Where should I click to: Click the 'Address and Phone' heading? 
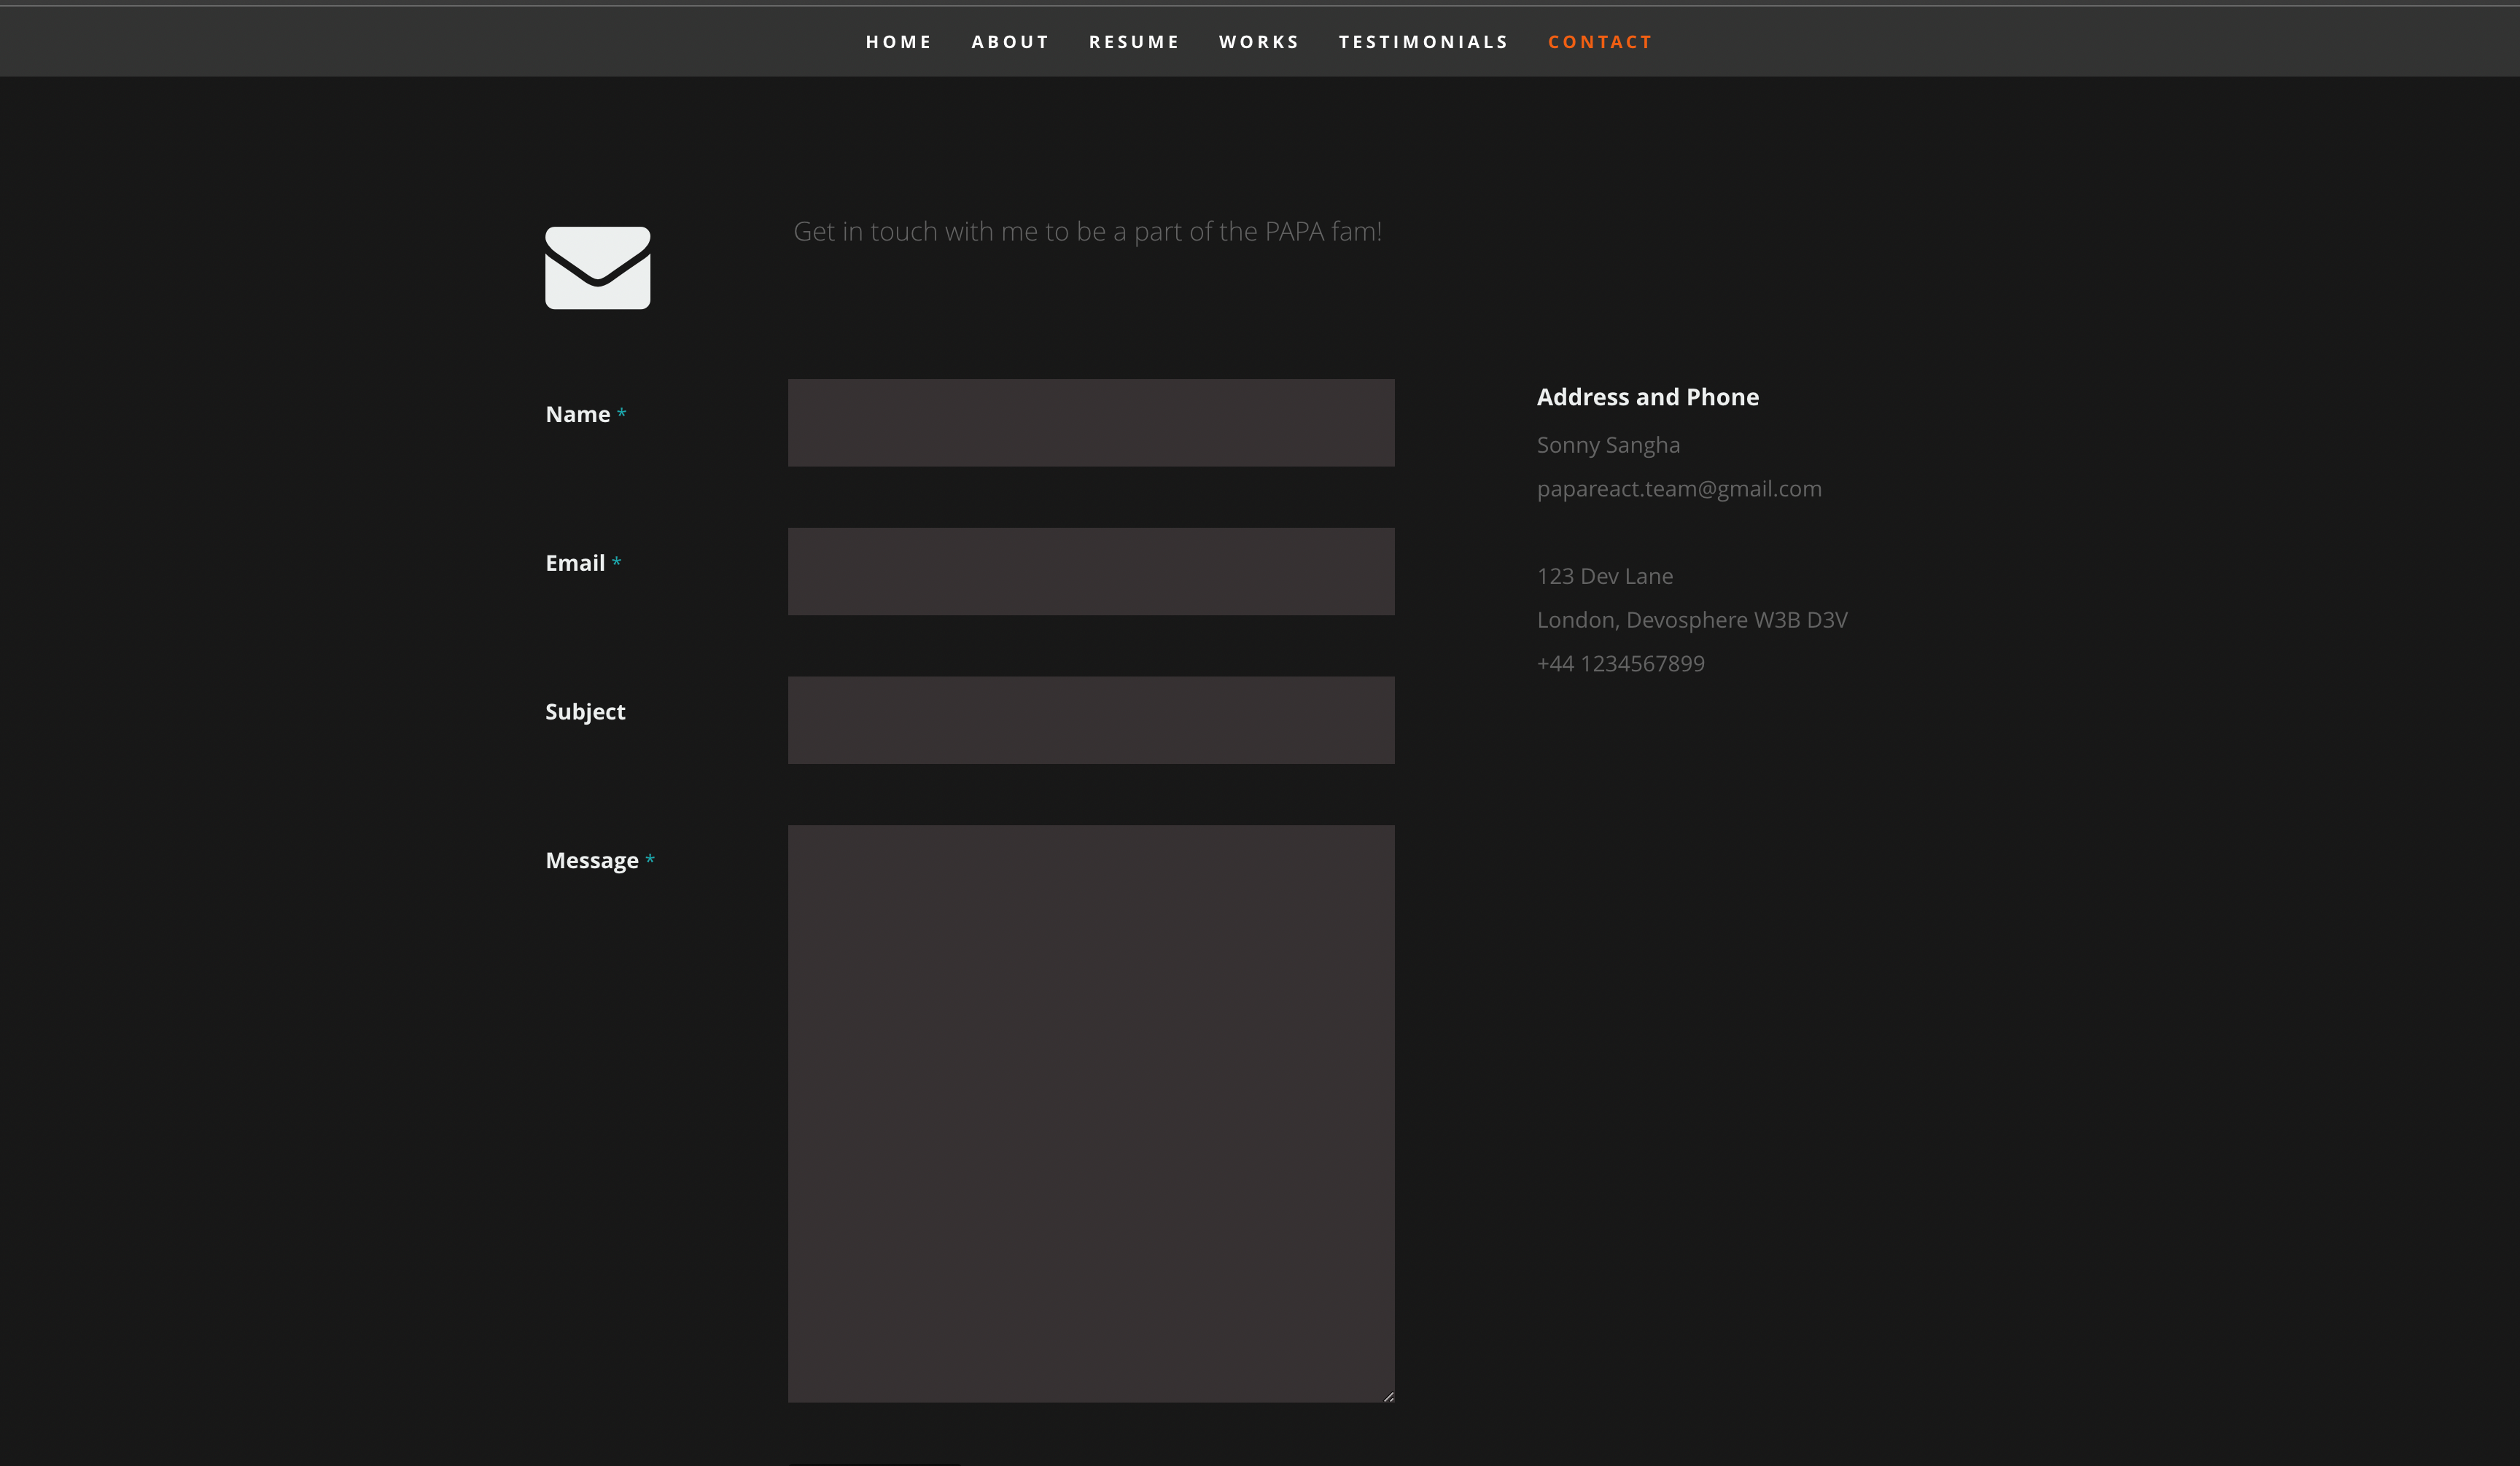click(x=1647, y=397)
